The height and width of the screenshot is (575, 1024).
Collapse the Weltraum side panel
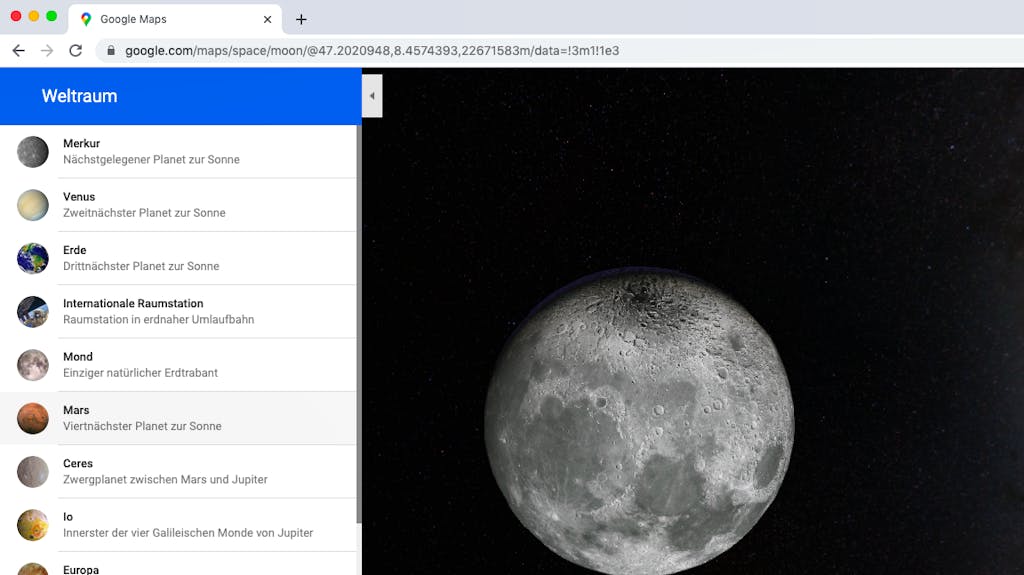(x=372, y=96)
